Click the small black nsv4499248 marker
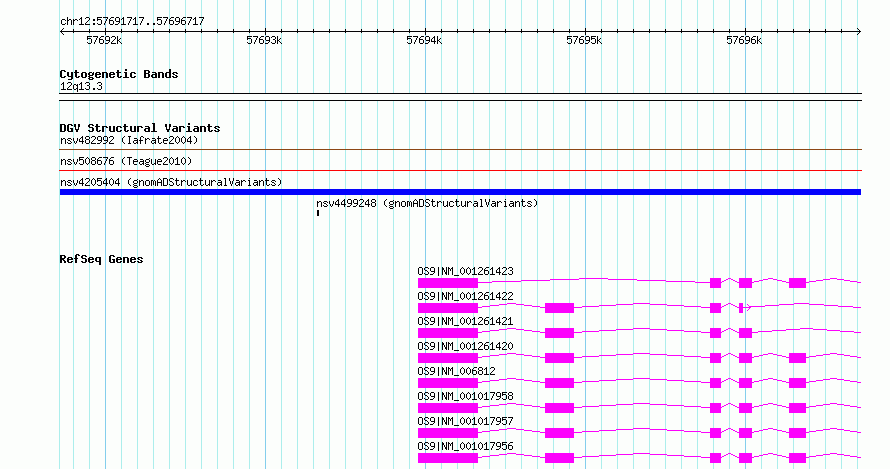 pyautogui.click(x=318, y=213)
